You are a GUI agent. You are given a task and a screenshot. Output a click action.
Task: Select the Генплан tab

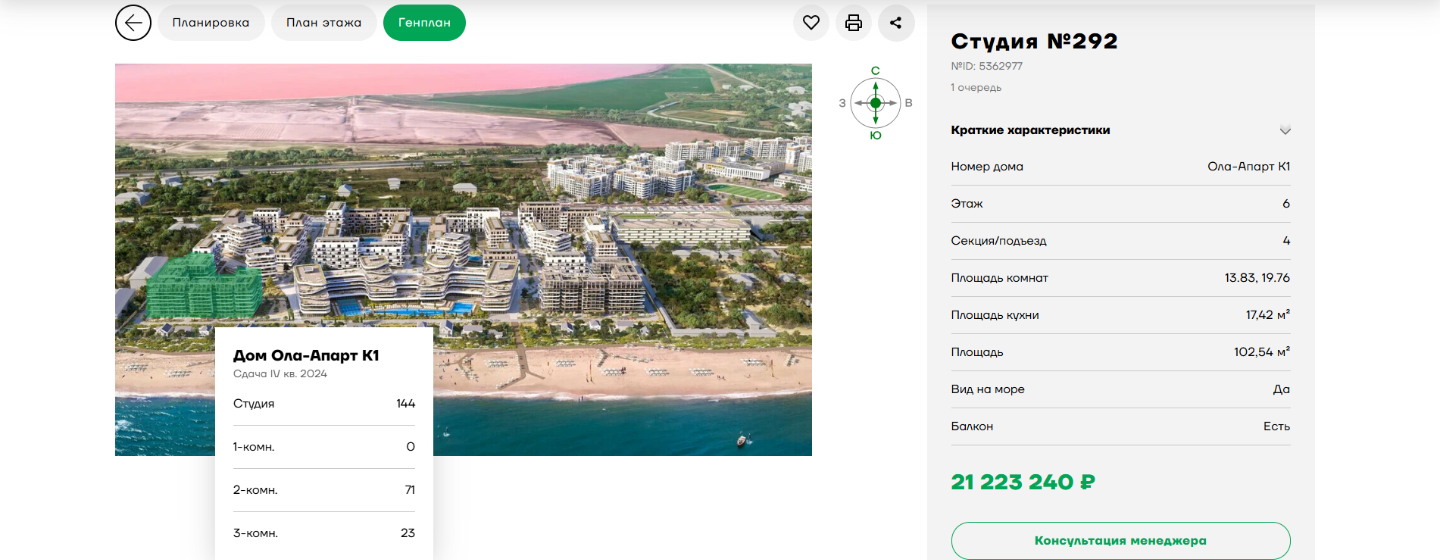pos(424,22)
